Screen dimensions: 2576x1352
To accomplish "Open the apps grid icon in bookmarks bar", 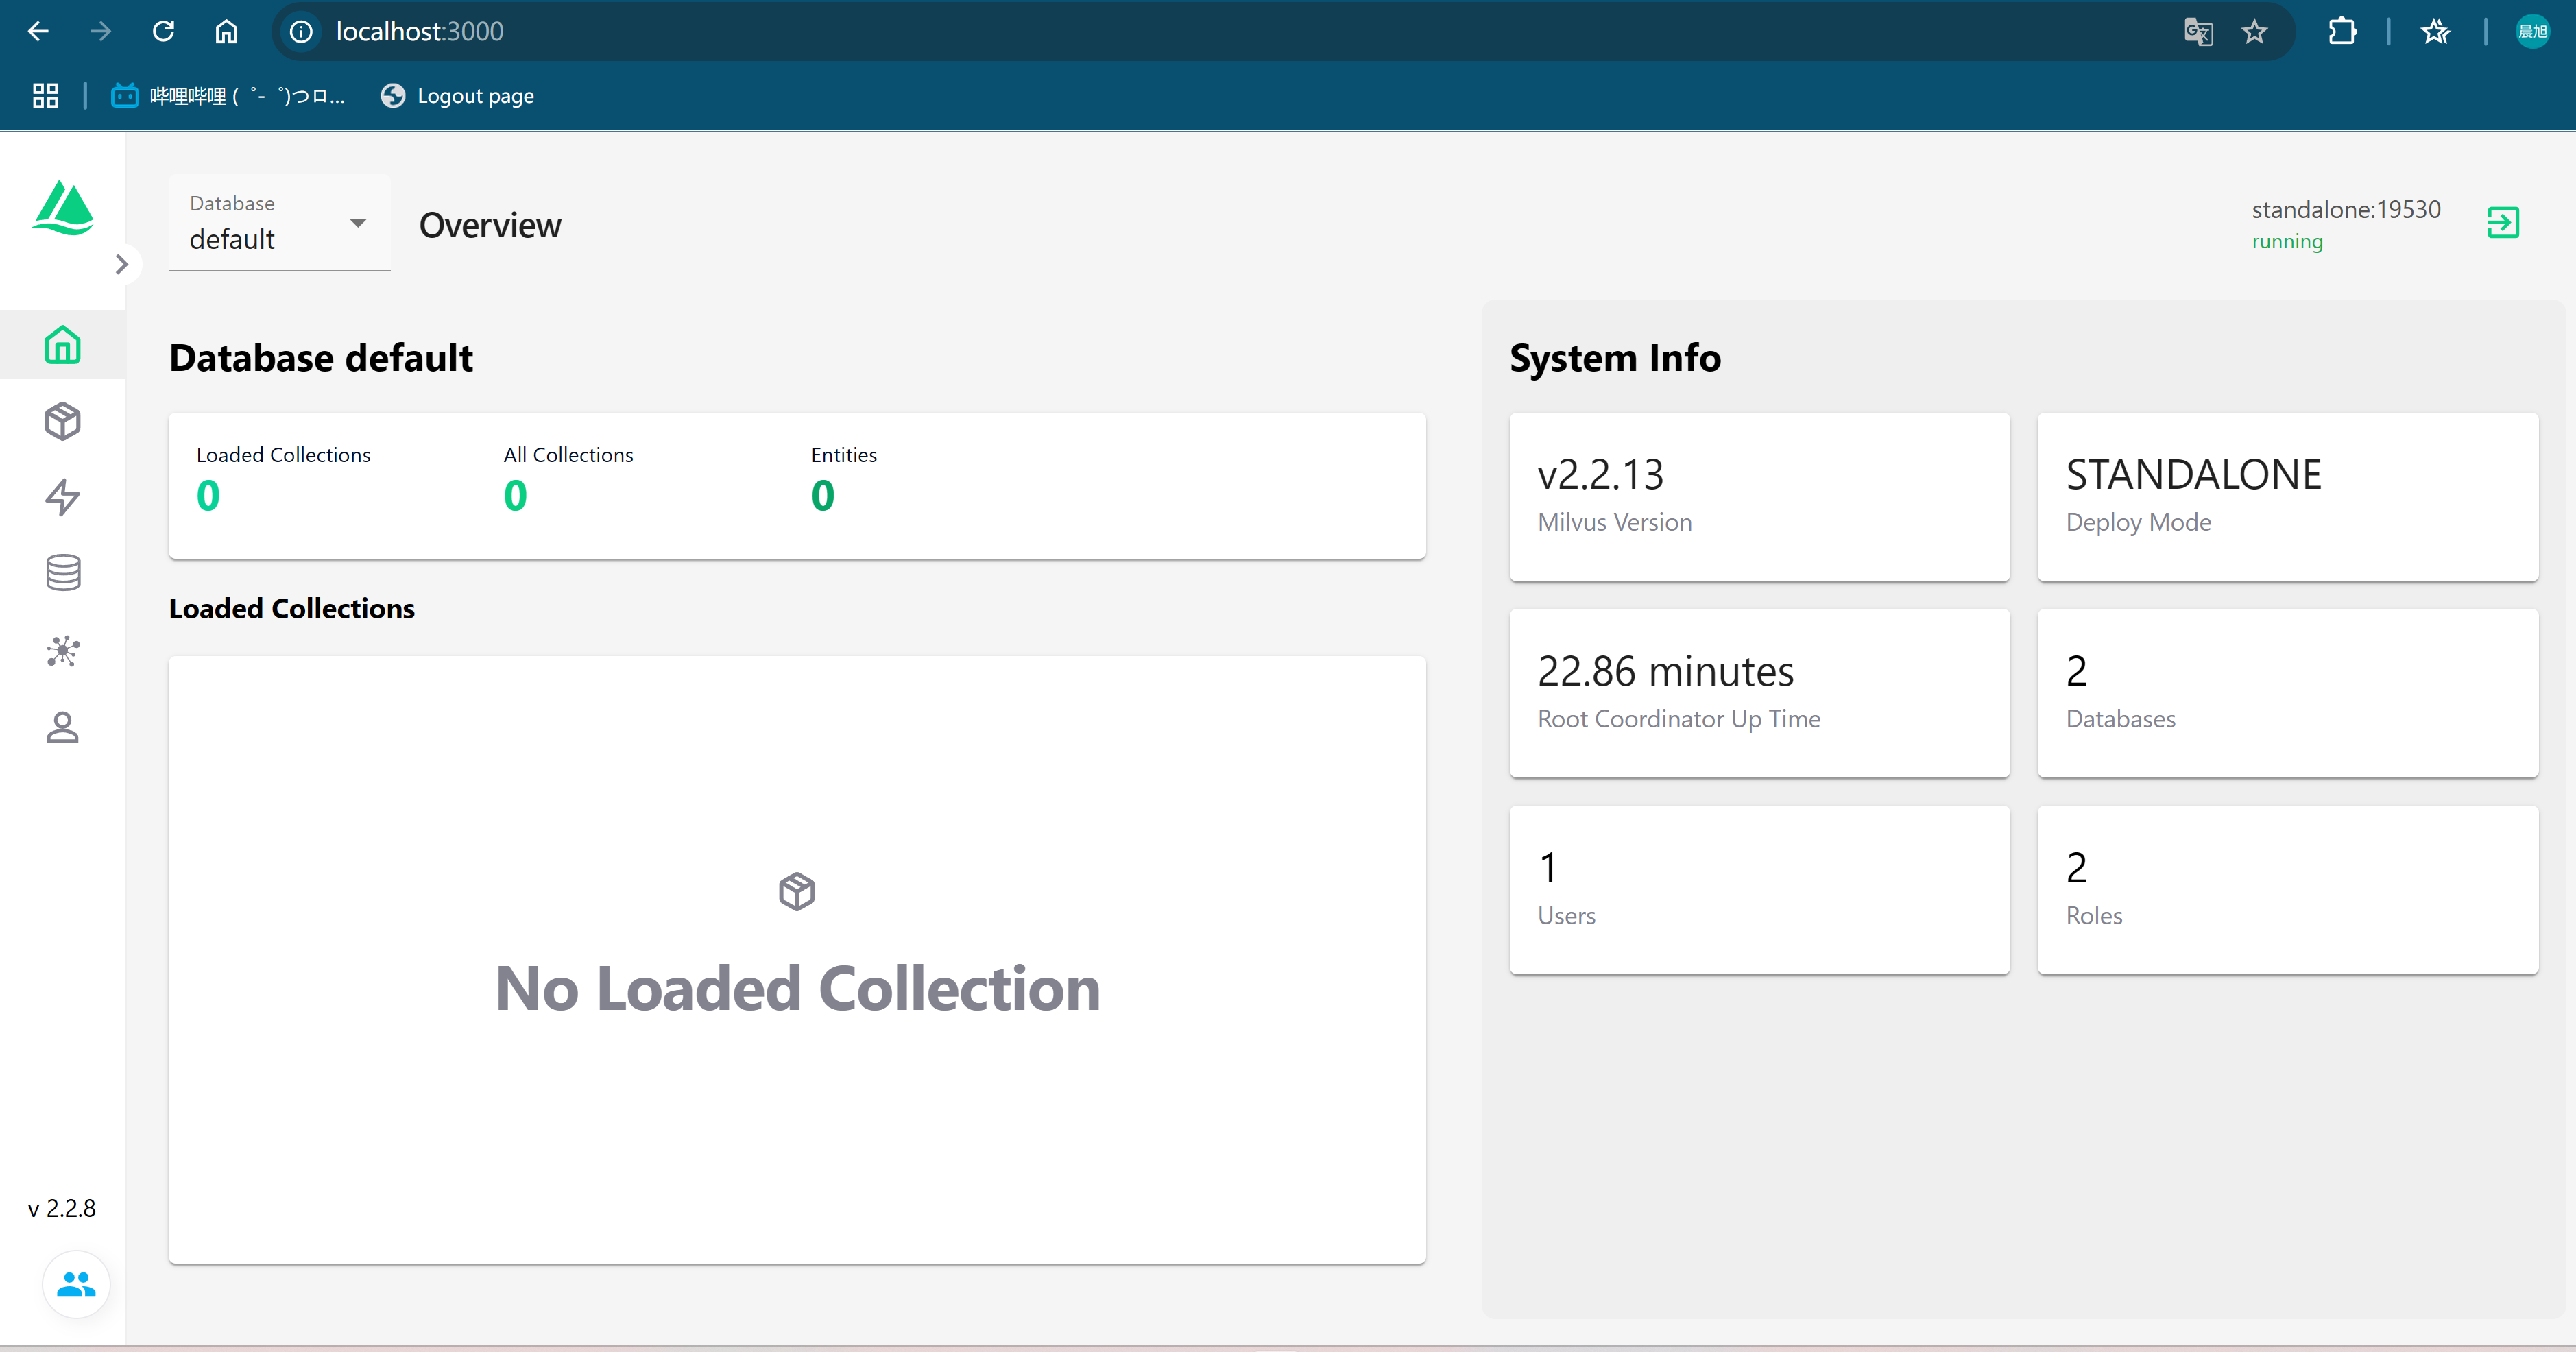I will pyautogui.click(x=45, y=96).
